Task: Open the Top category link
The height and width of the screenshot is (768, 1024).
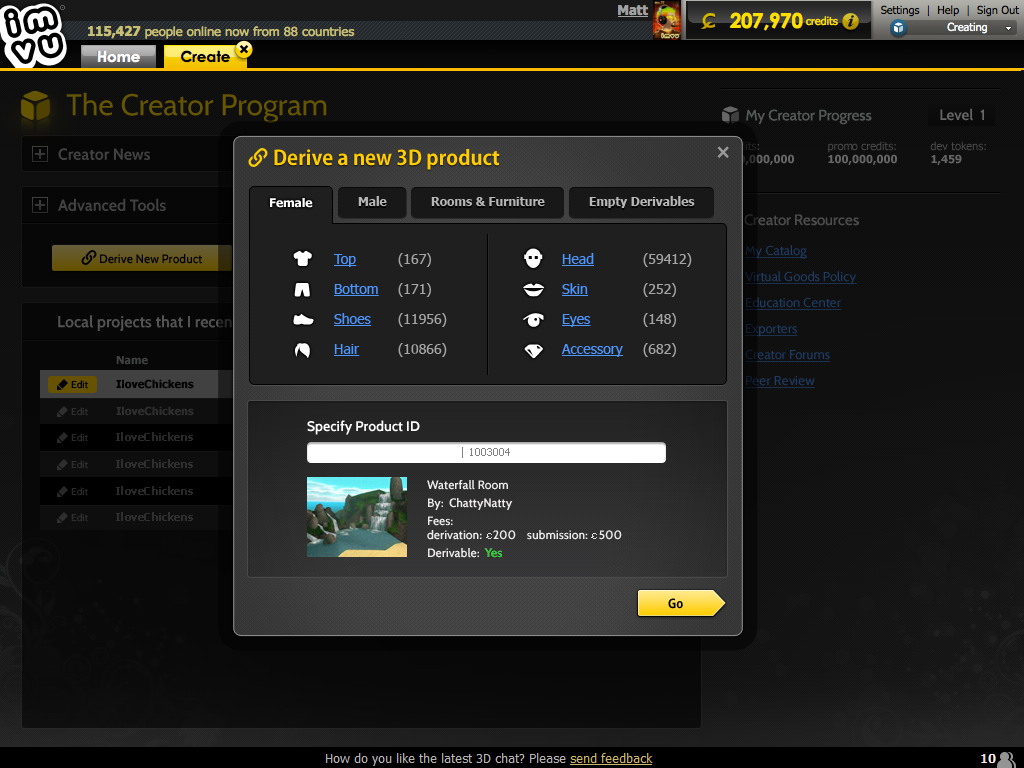Action: click(345, 259)
